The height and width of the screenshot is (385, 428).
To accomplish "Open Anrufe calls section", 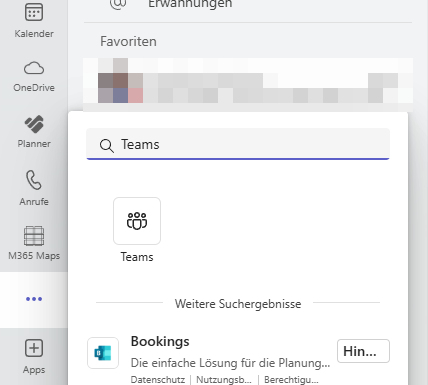I will point(34,188).
